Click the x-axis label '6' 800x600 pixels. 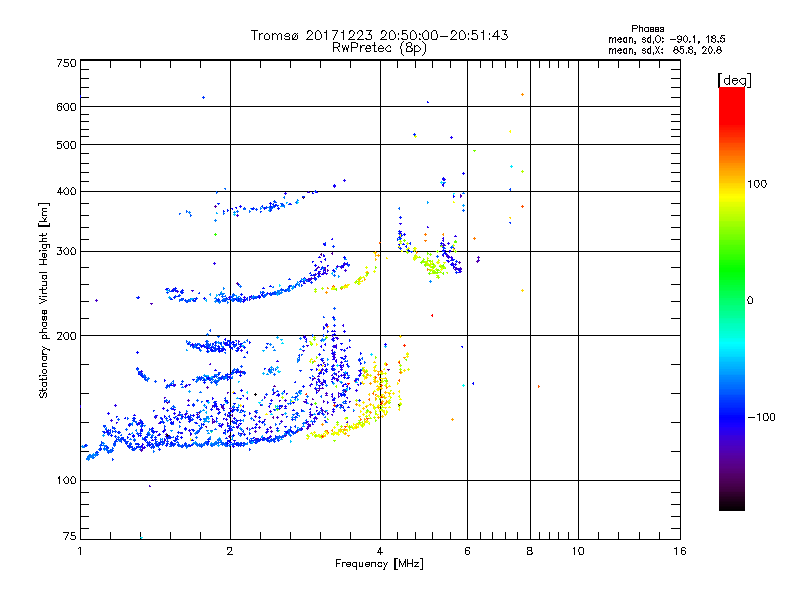pyautogui.click(x=467, y=551)
